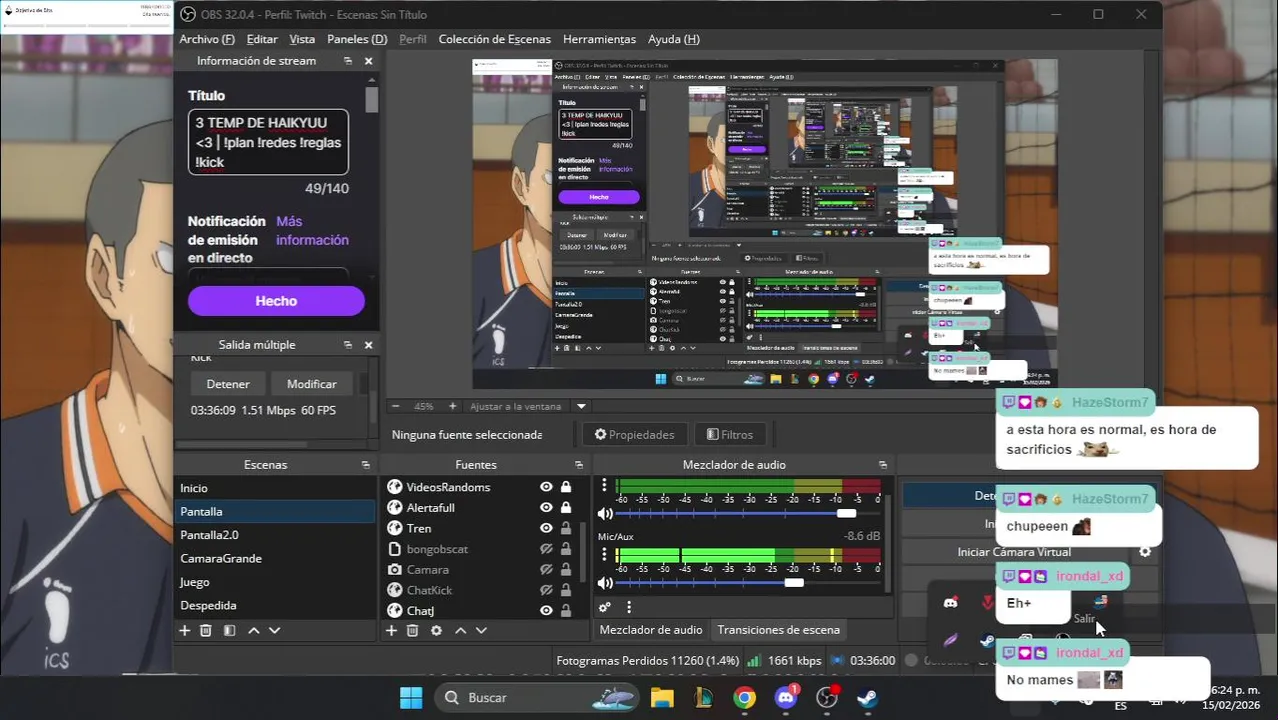Open the Más información link
The width and height of the screenshot is (1278, 720).
click(312, 231)
